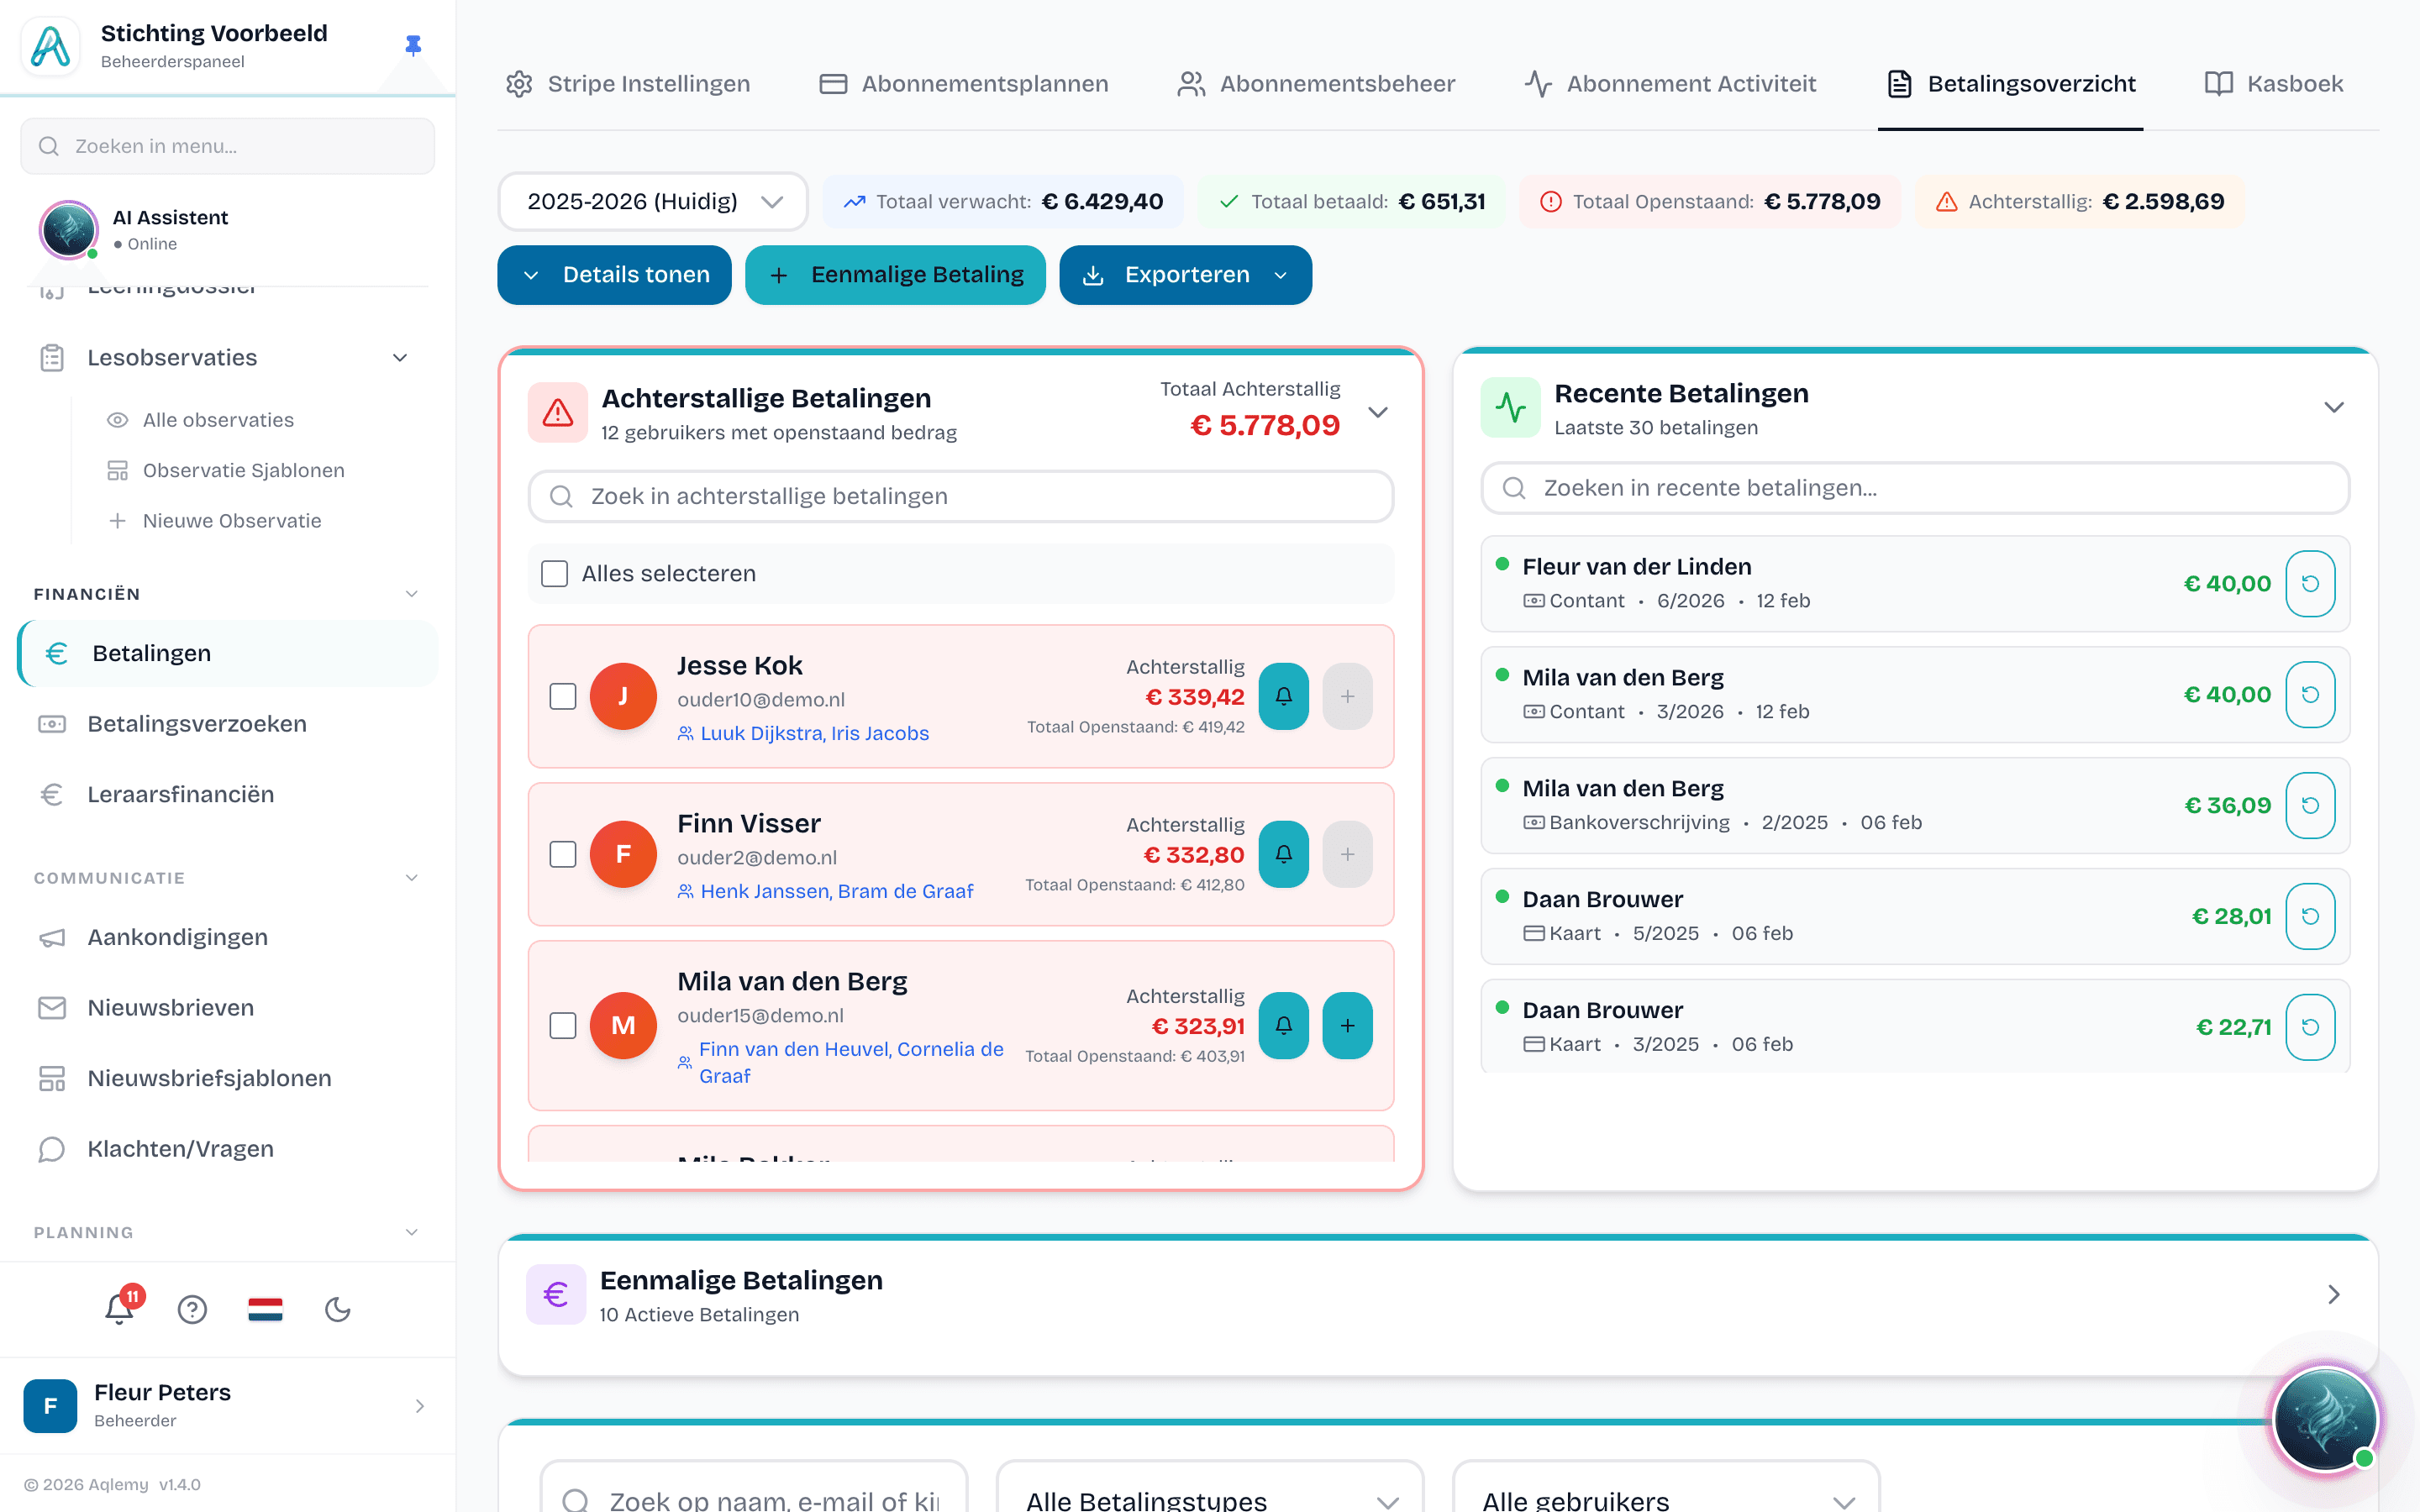Collapse the Lesobservaties menu
Screen dimensions: 2420x1512
pyautogui.click(x=400, y=358)
